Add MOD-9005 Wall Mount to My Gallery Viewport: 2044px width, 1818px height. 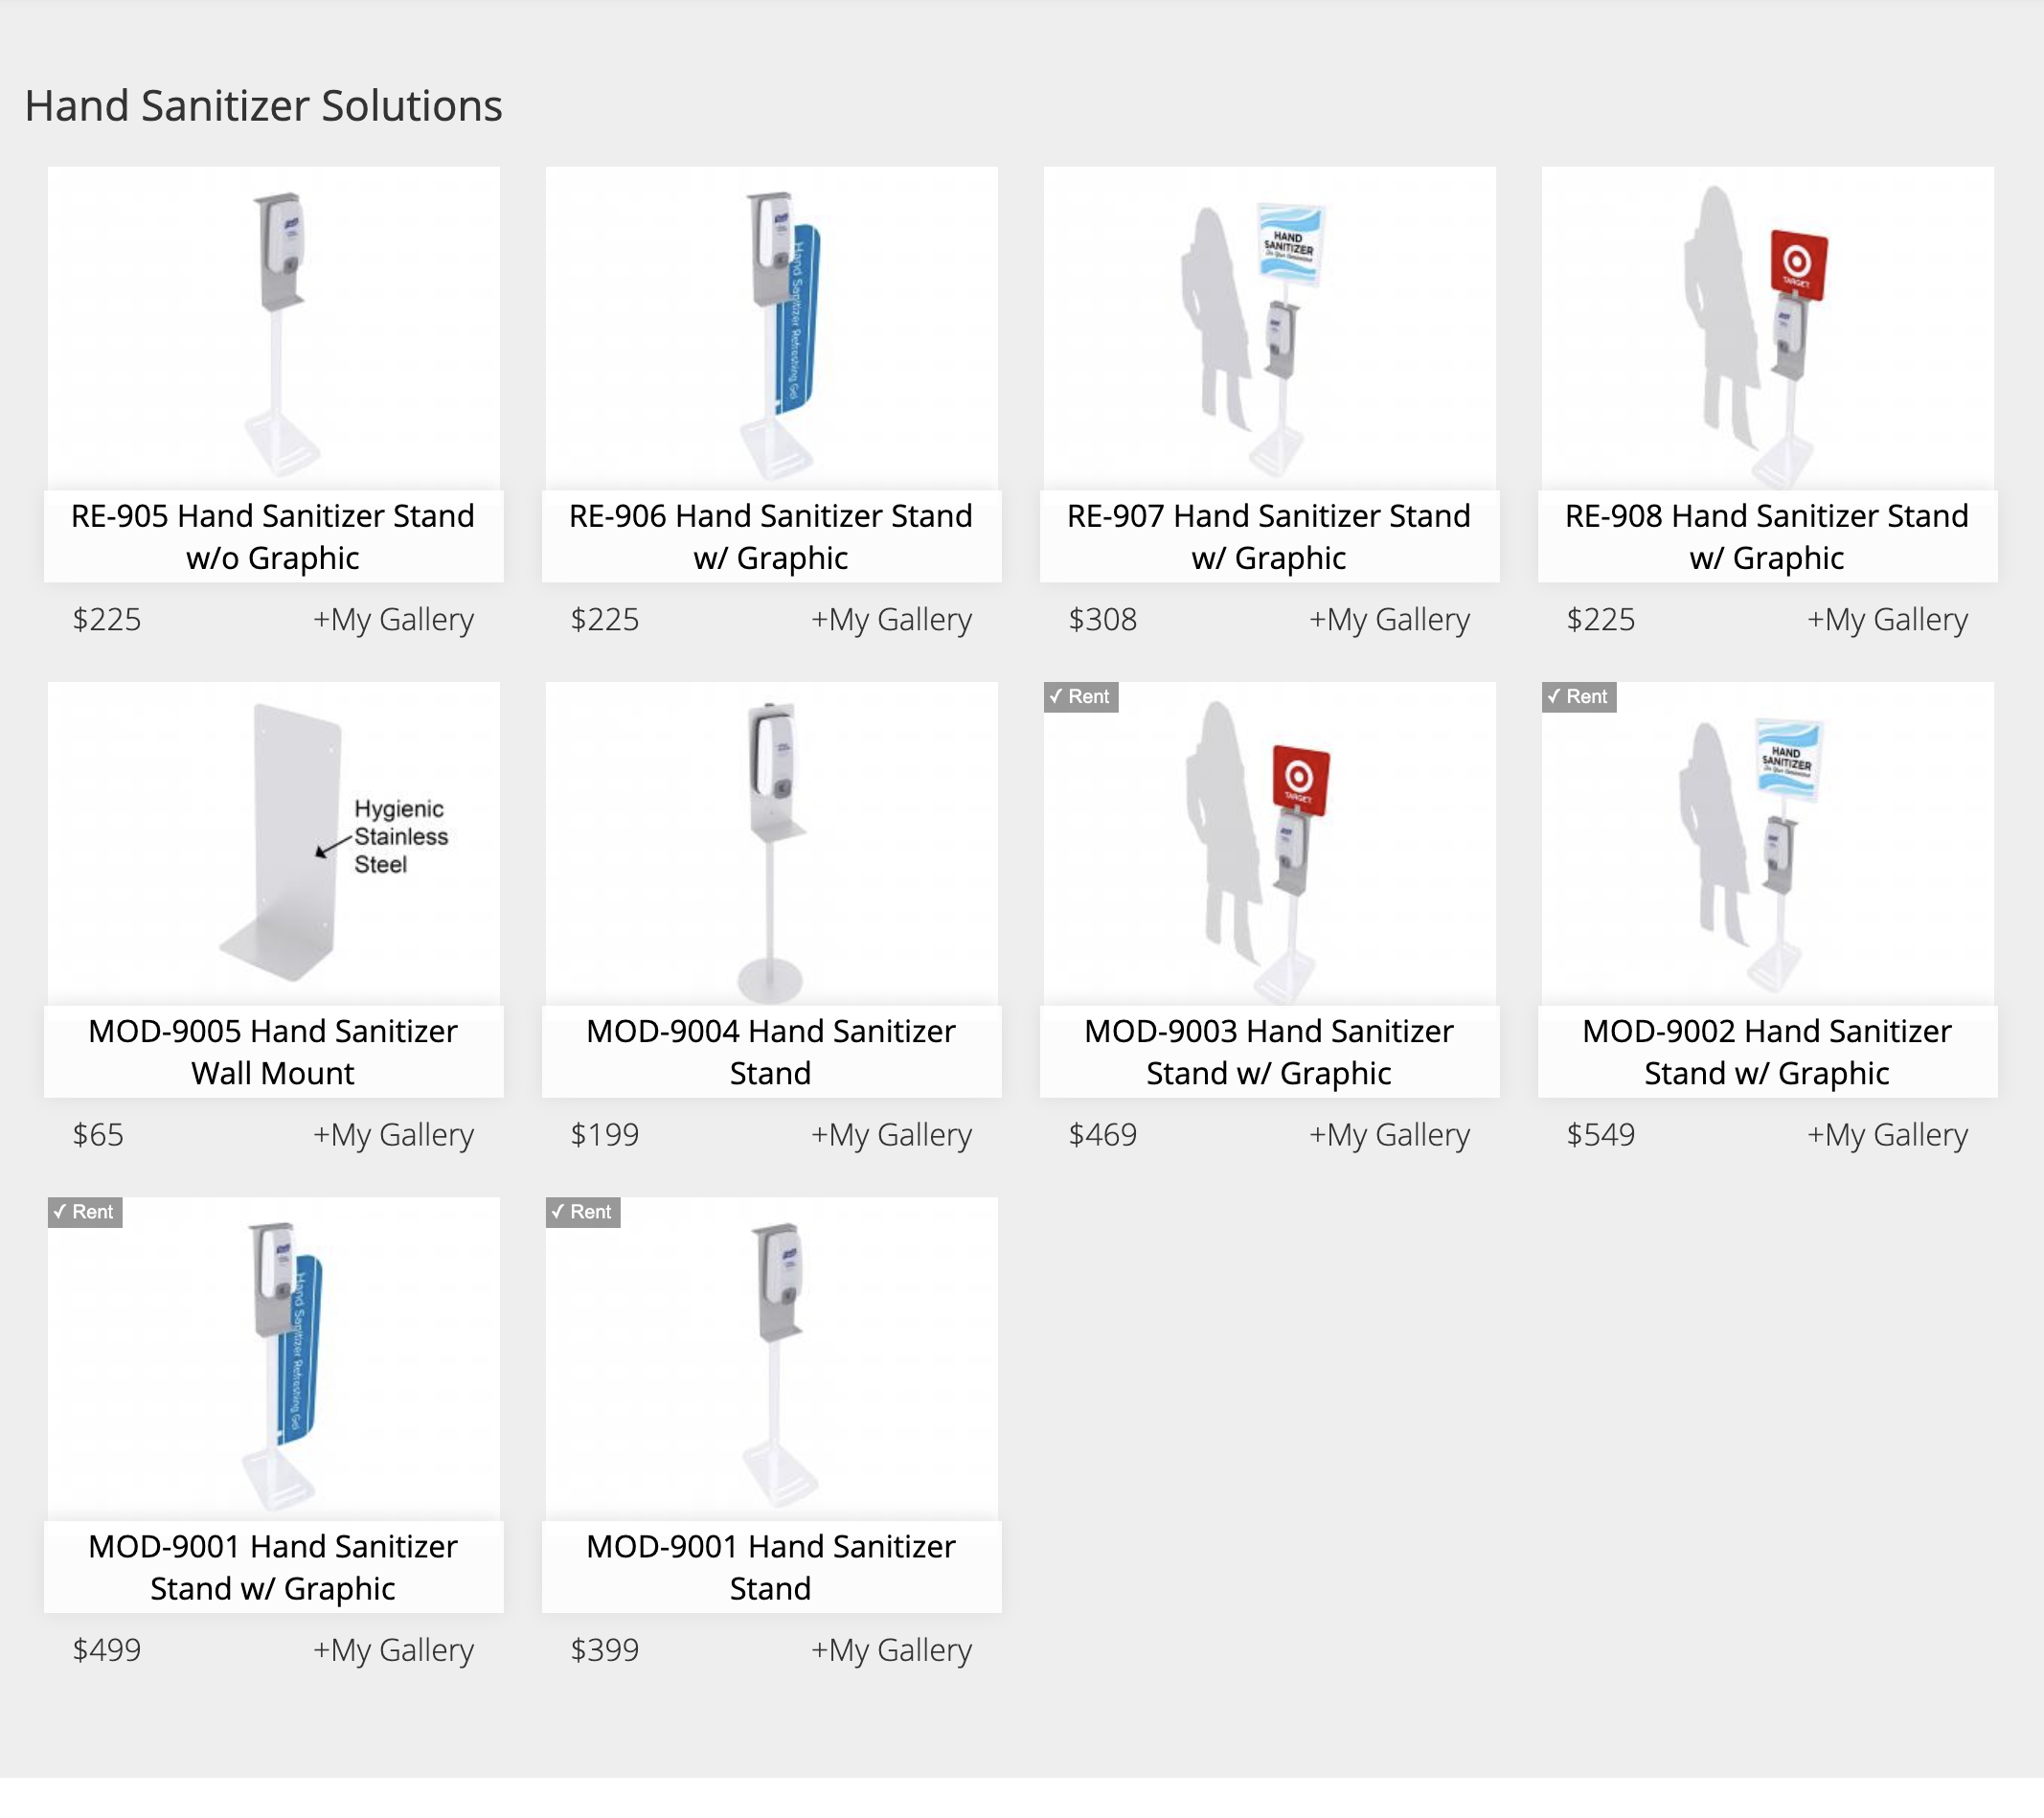pos(394,1135)
